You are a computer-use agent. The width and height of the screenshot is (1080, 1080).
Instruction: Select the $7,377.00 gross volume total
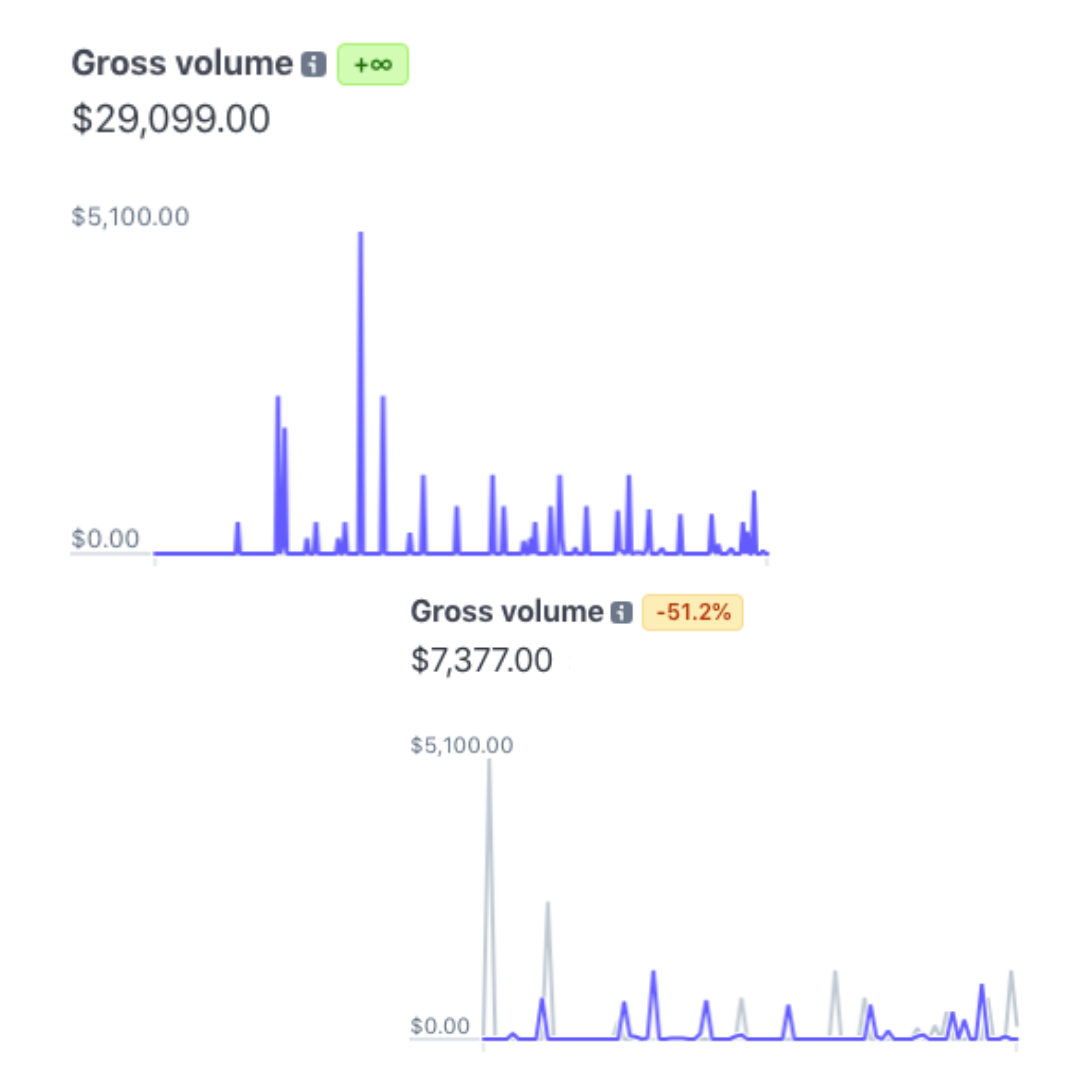coord(481,661)
